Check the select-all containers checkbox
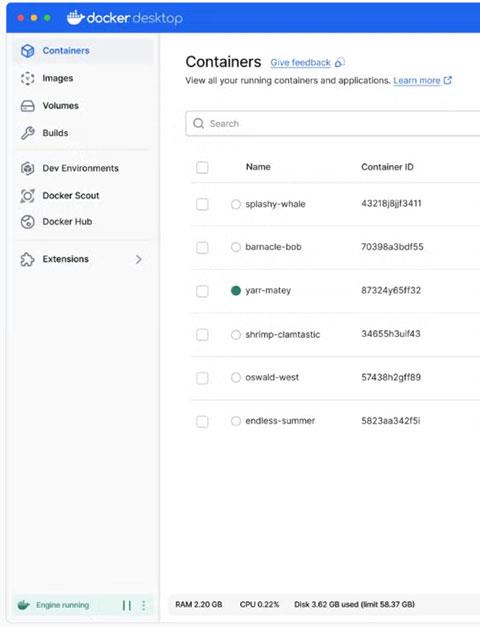480x627 pixels. 202,167
